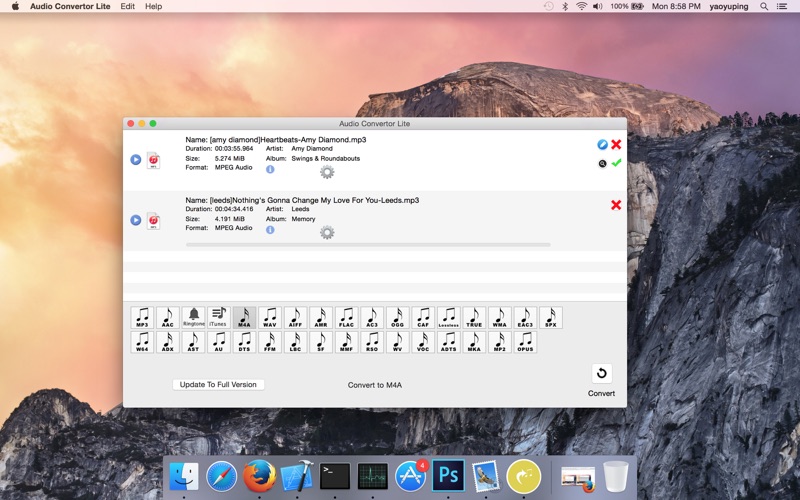Viewport: 800px width, 500px height.
Task: Pick the FFM format icon
Action: coord(270,342)
